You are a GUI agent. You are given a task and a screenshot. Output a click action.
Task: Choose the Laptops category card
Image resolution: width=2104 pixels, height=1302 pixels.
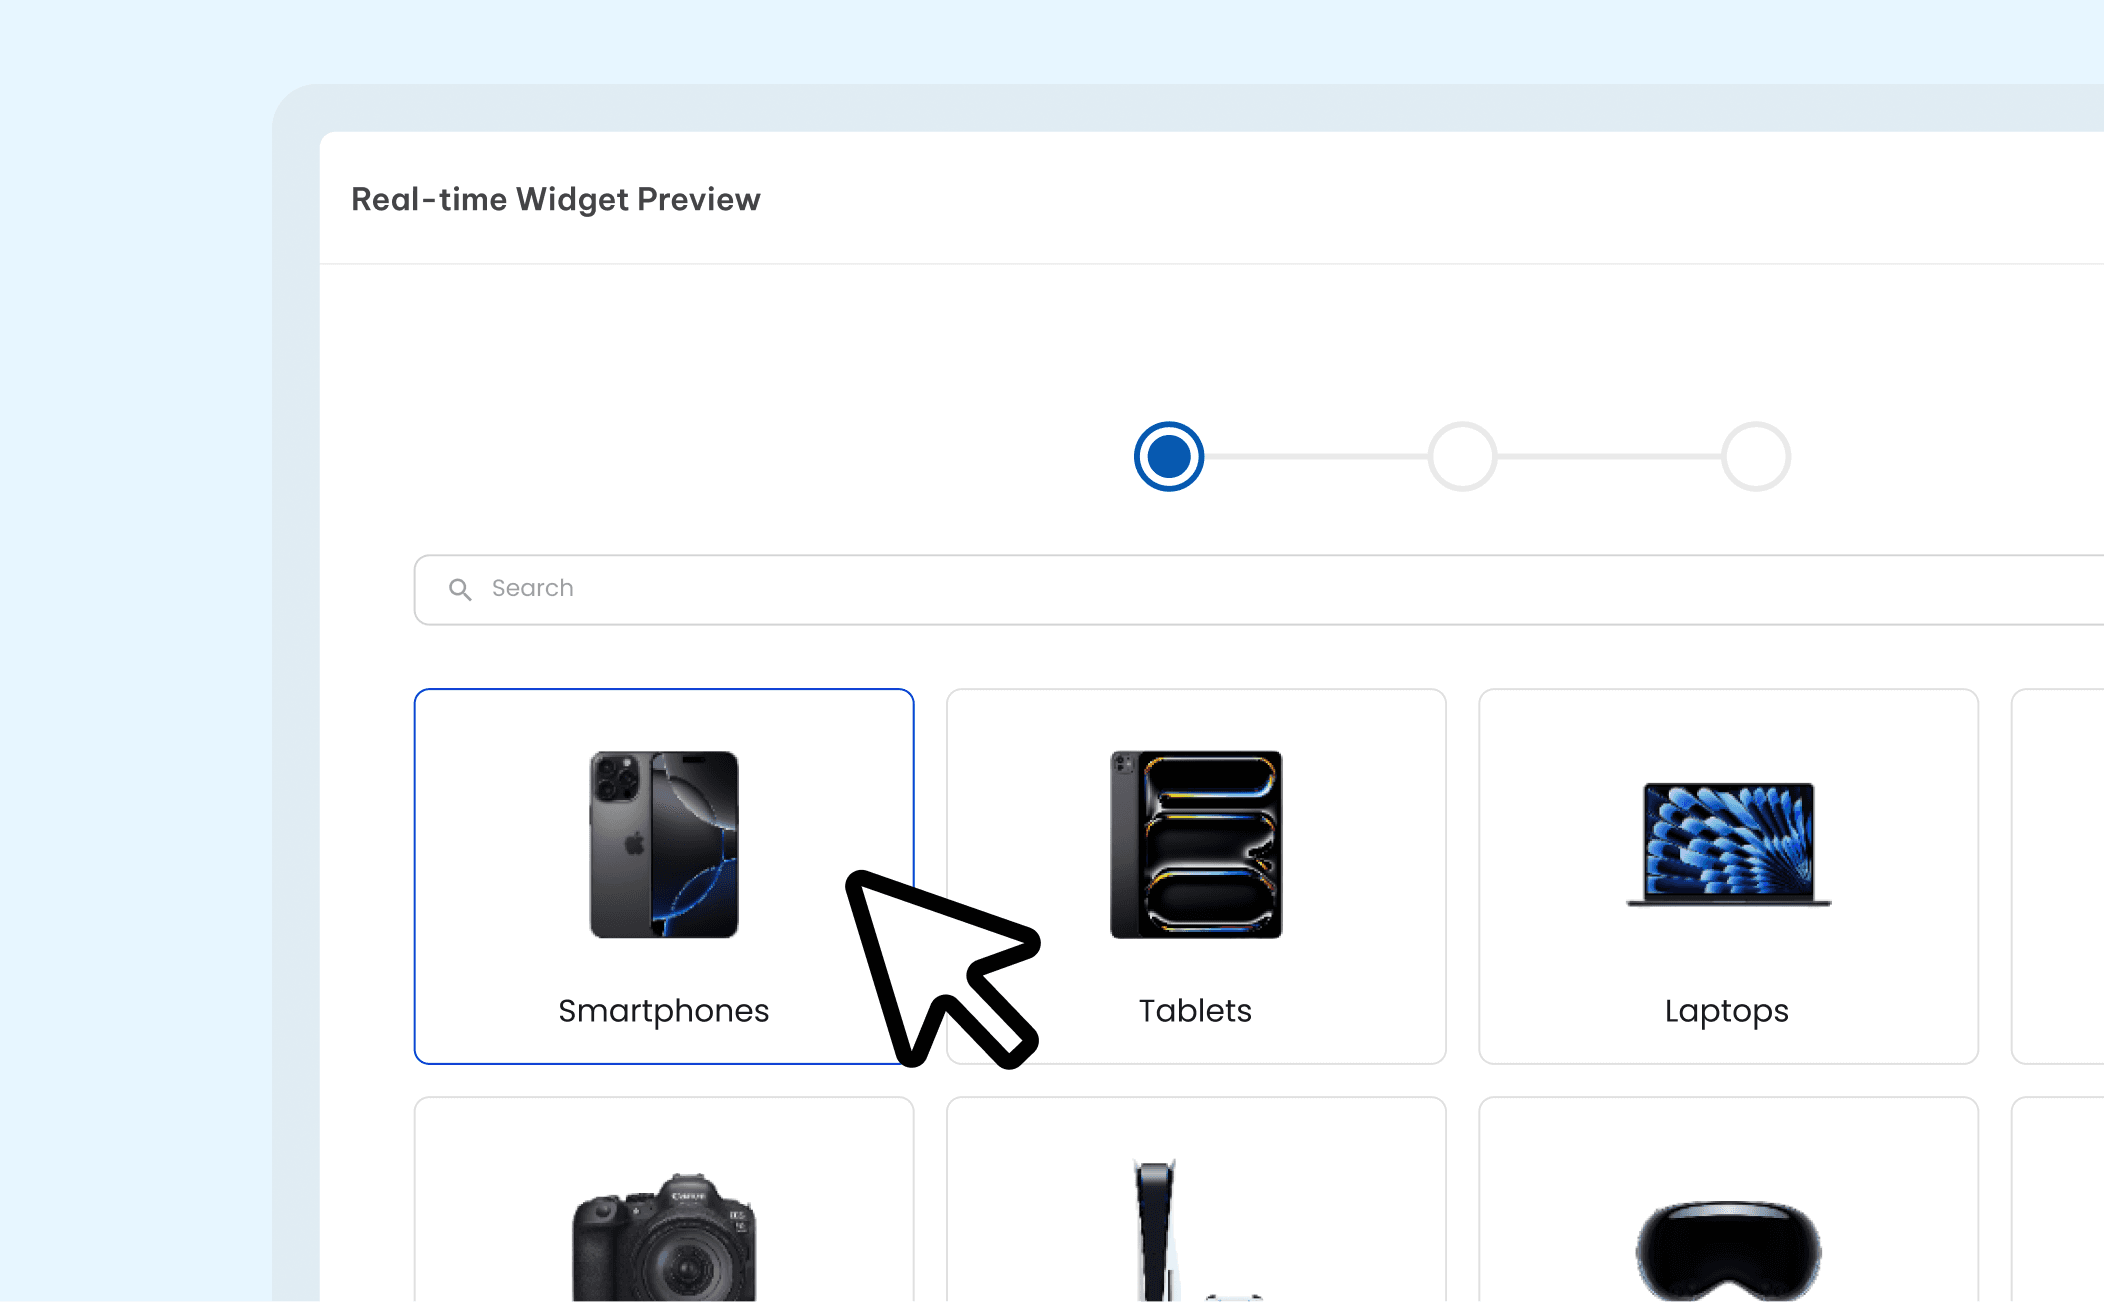pyautogui.click(x=1728, y=876)
